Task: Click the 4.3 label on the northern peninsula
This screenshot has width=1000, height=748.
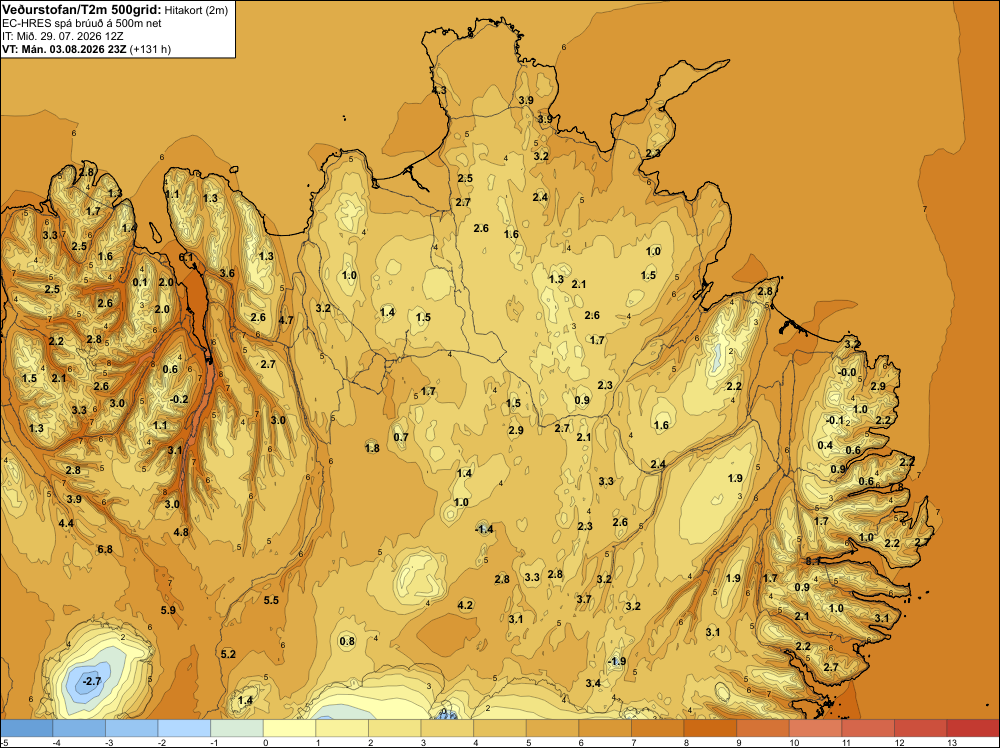Action: click(x=439, y=91)
